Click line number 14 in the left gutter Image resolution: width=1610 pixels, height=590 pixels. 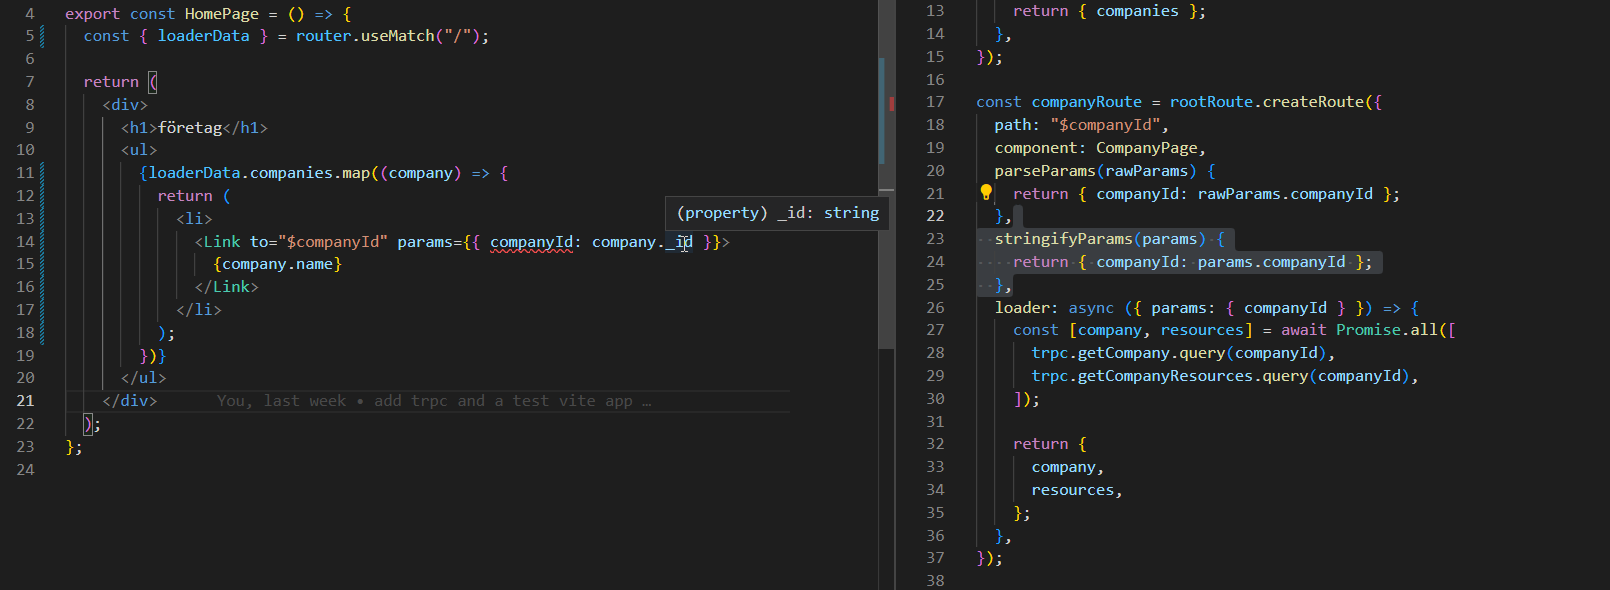pos(25,242)
